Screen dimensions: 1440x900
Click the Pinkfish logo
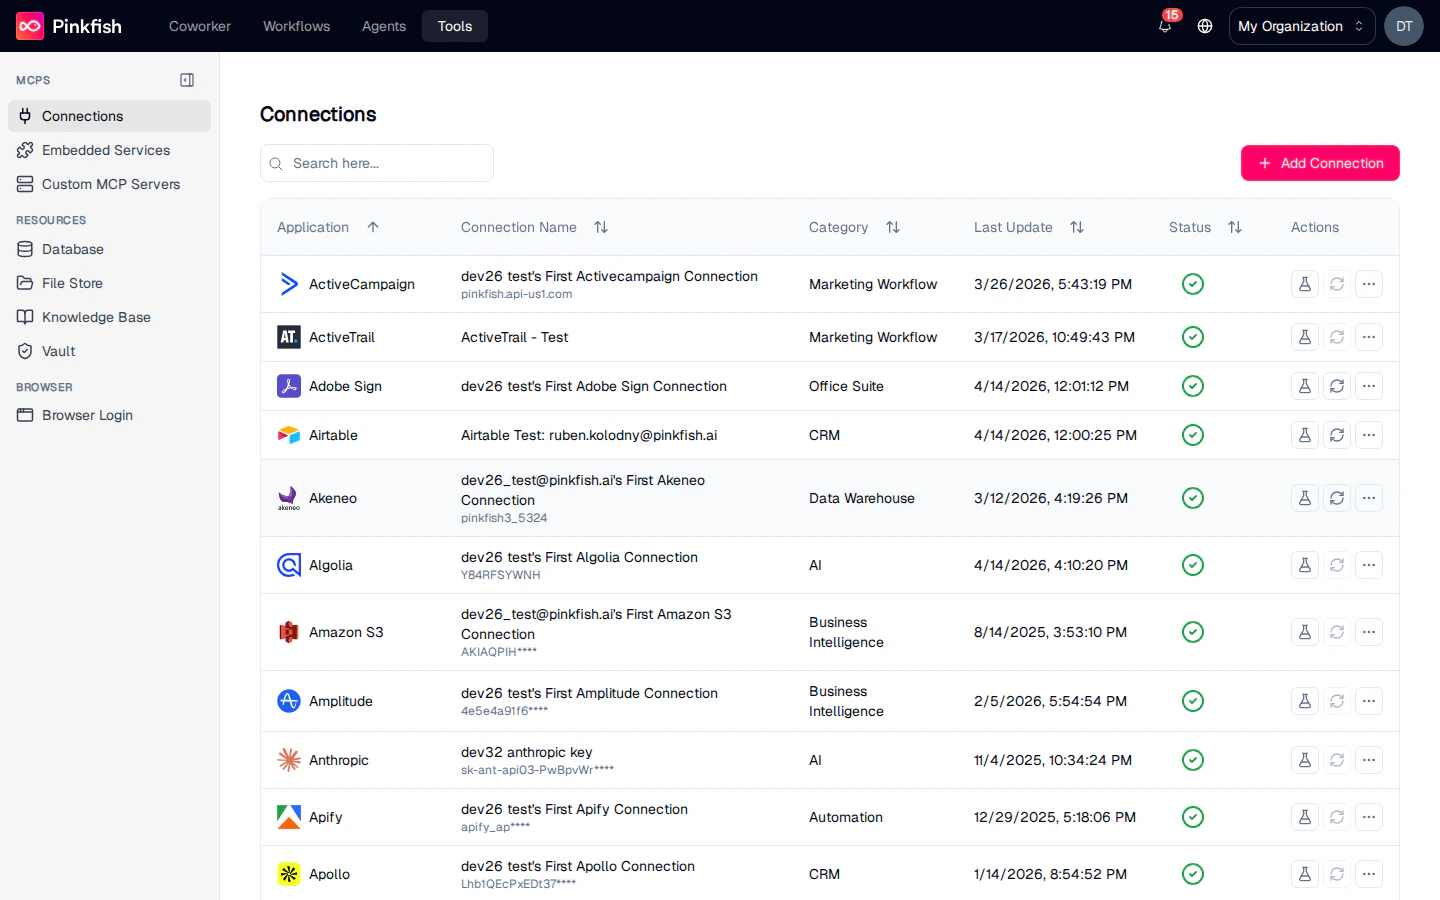click(68, 26)
